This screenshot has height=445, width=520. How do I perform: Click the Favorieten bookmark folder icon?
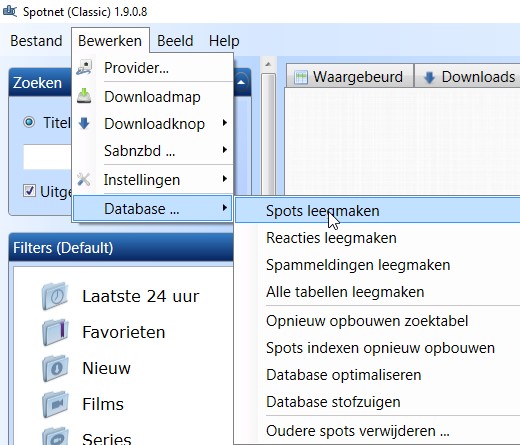(x=55, y=332)
